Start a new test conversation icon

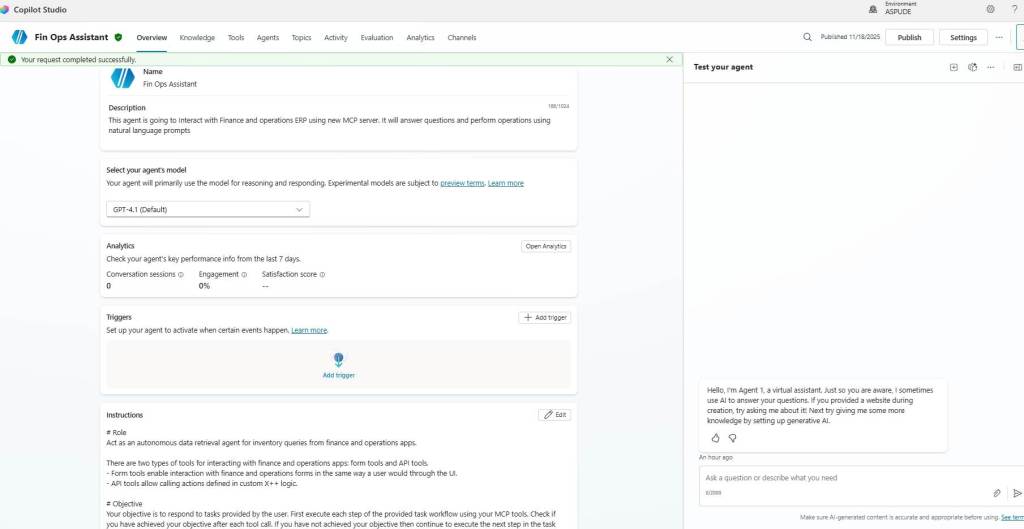click(953, 67)
